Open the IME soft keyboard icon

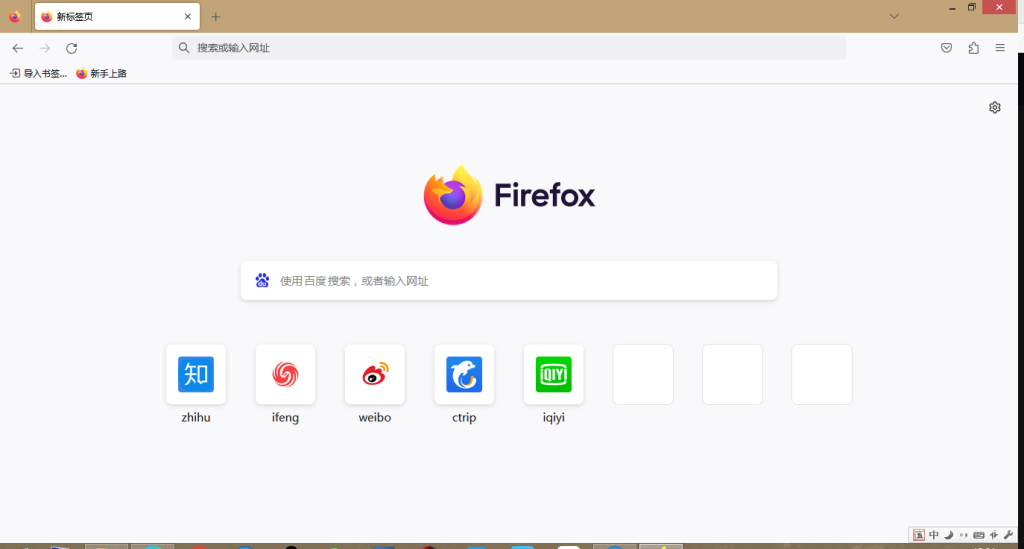978,535
